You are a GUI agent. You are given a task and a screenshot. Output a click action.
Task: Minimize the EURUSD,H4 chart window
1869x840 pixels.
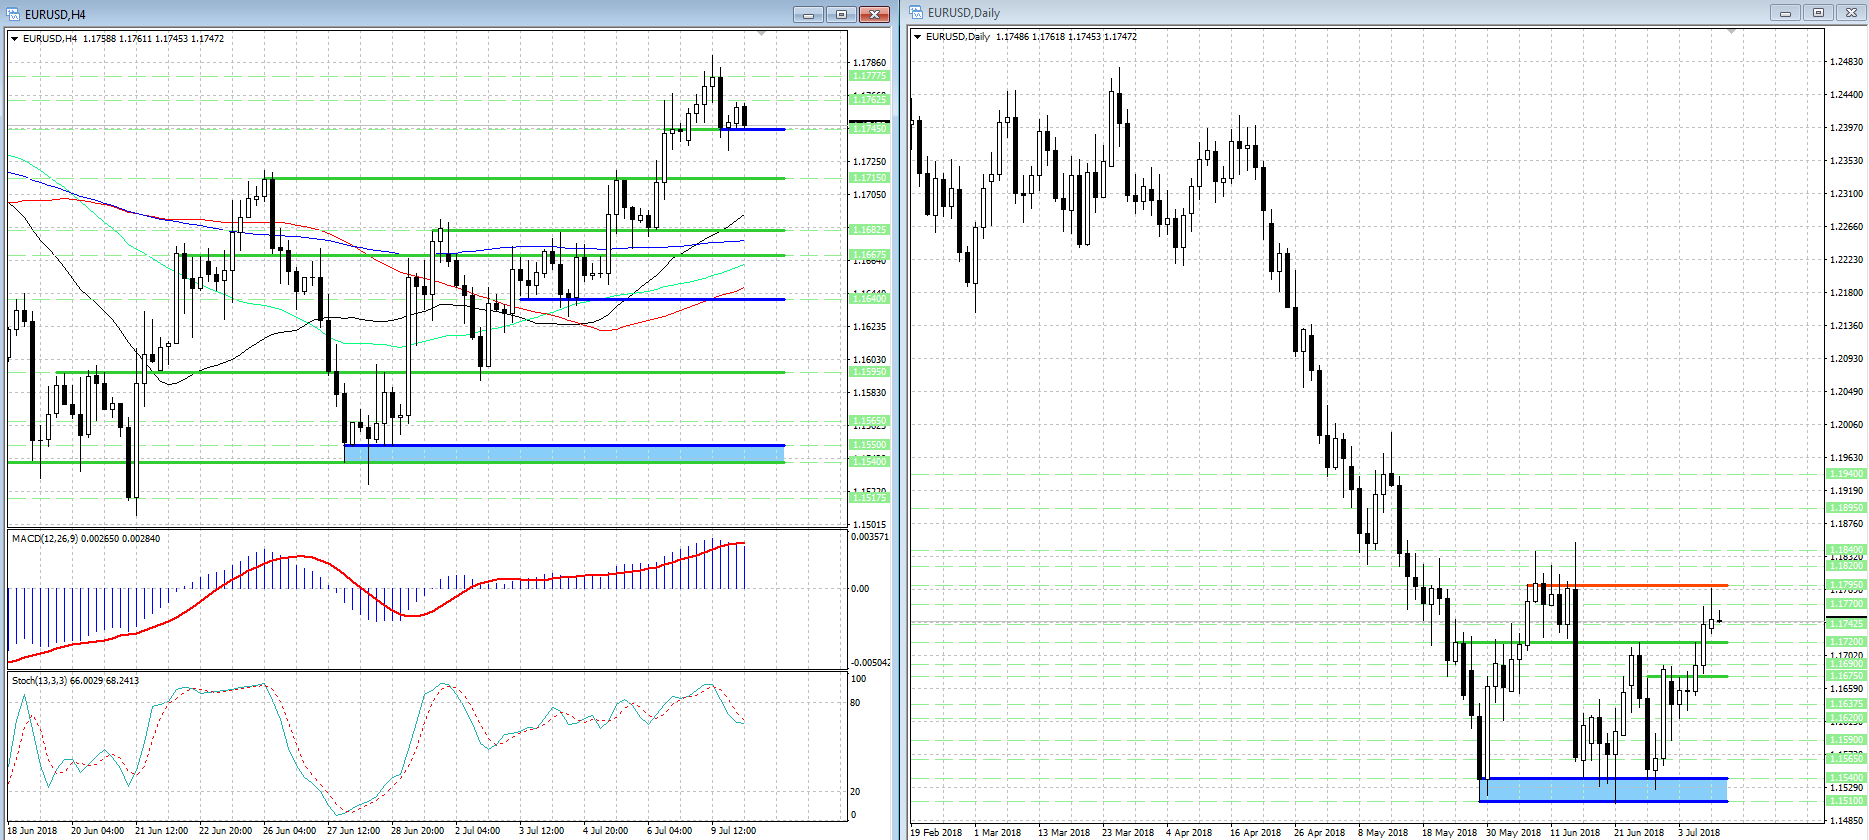808,14
